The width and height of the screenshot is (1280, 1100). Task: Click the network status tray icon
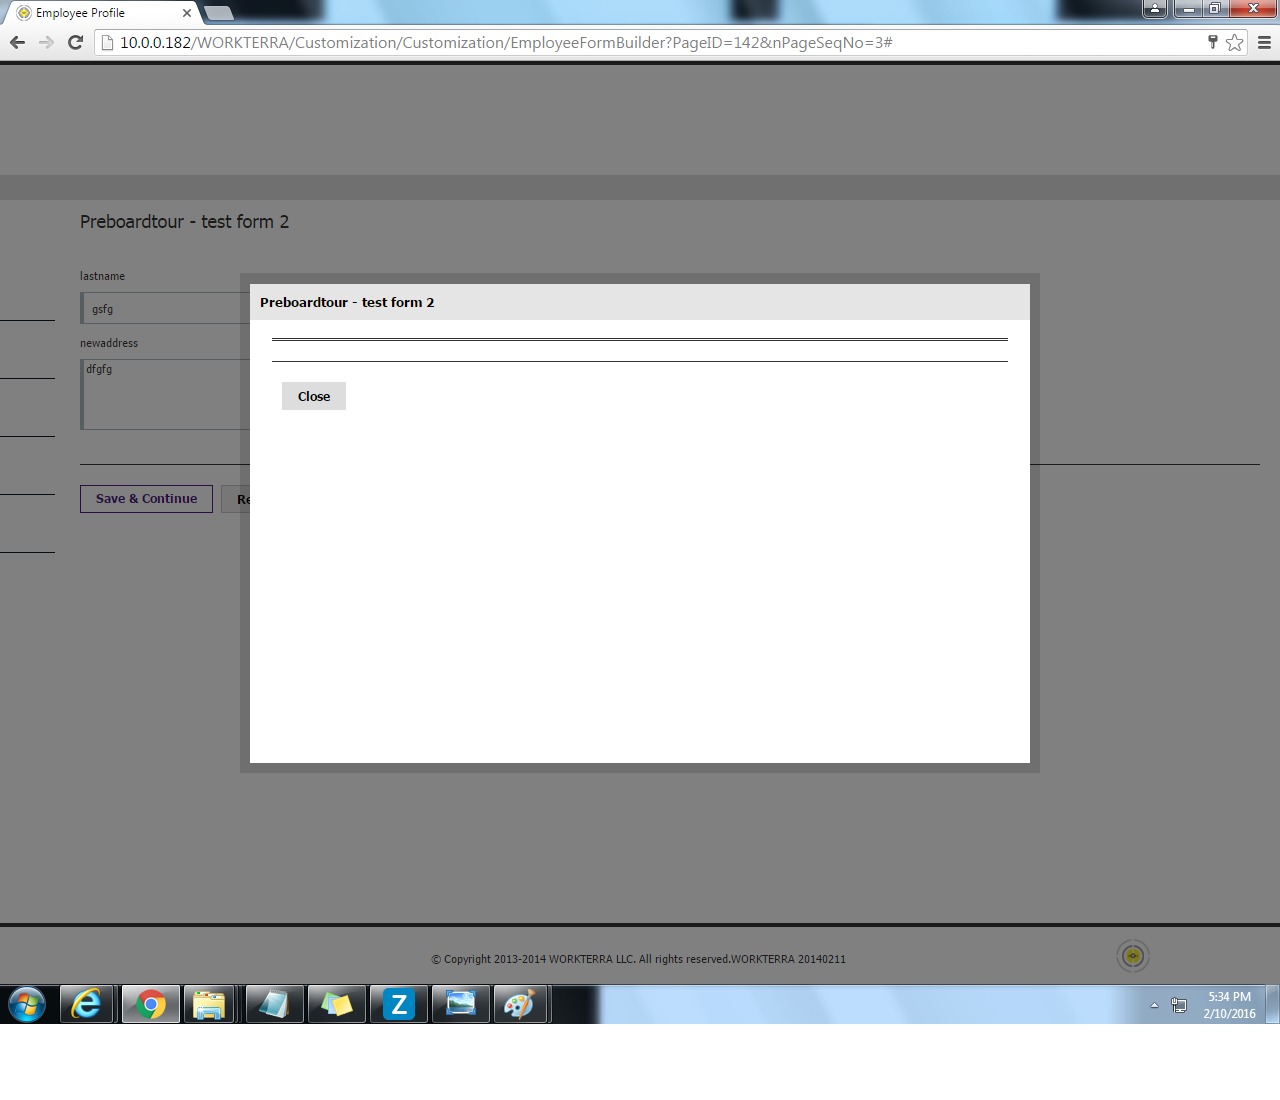click(x=1179, y=1005)
